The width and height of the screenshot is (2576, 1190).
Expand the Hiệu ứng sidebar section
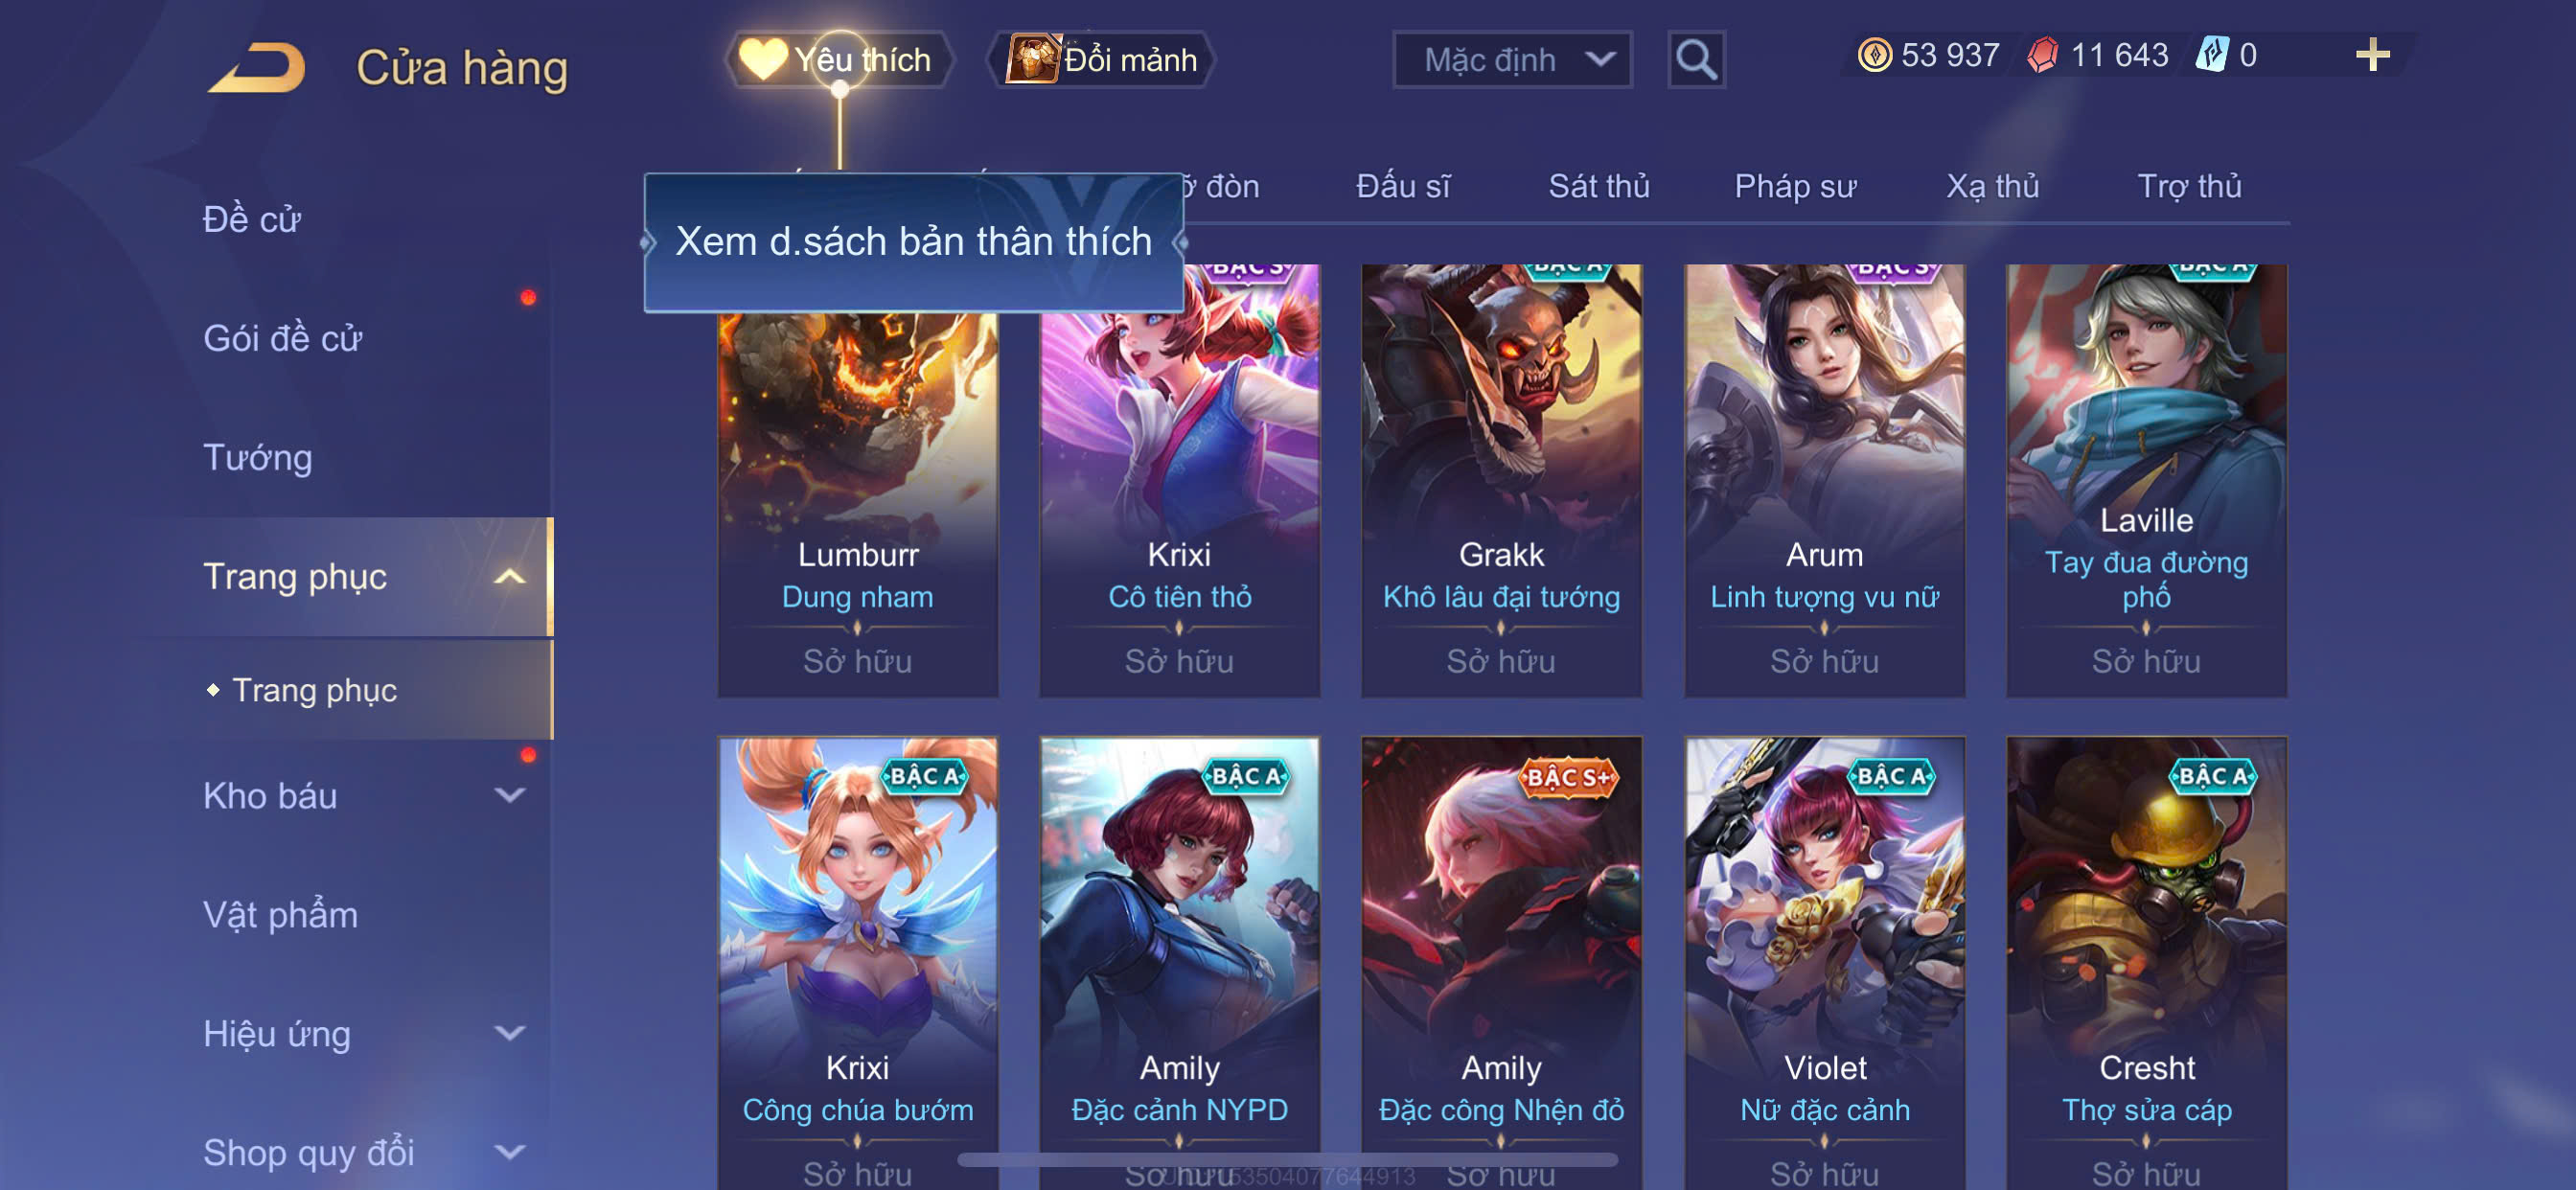(x=510, y=1033)
